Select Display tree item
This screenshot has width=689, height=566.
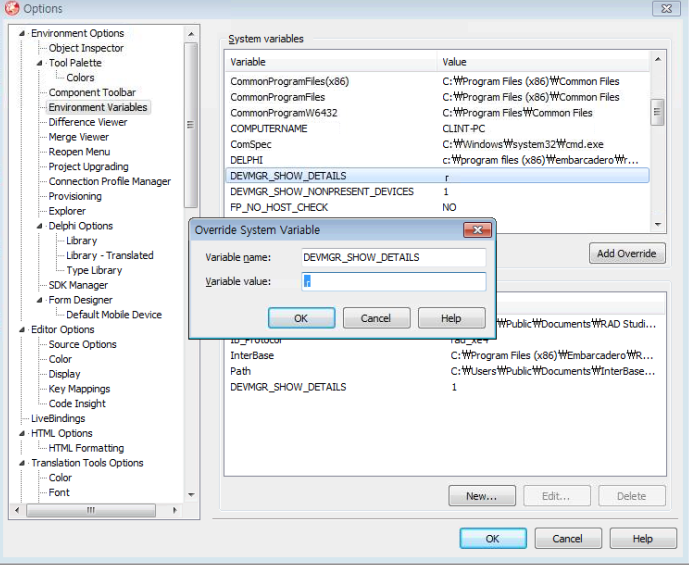64,374
